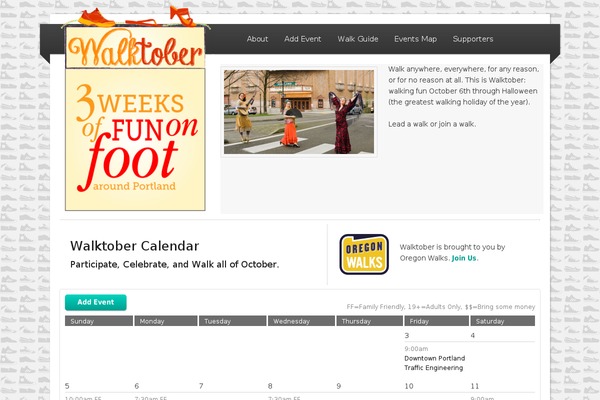Click the Oregon Walks logo badge
The width and height of the screenshot is (600, 400).
tap(364, 254)
